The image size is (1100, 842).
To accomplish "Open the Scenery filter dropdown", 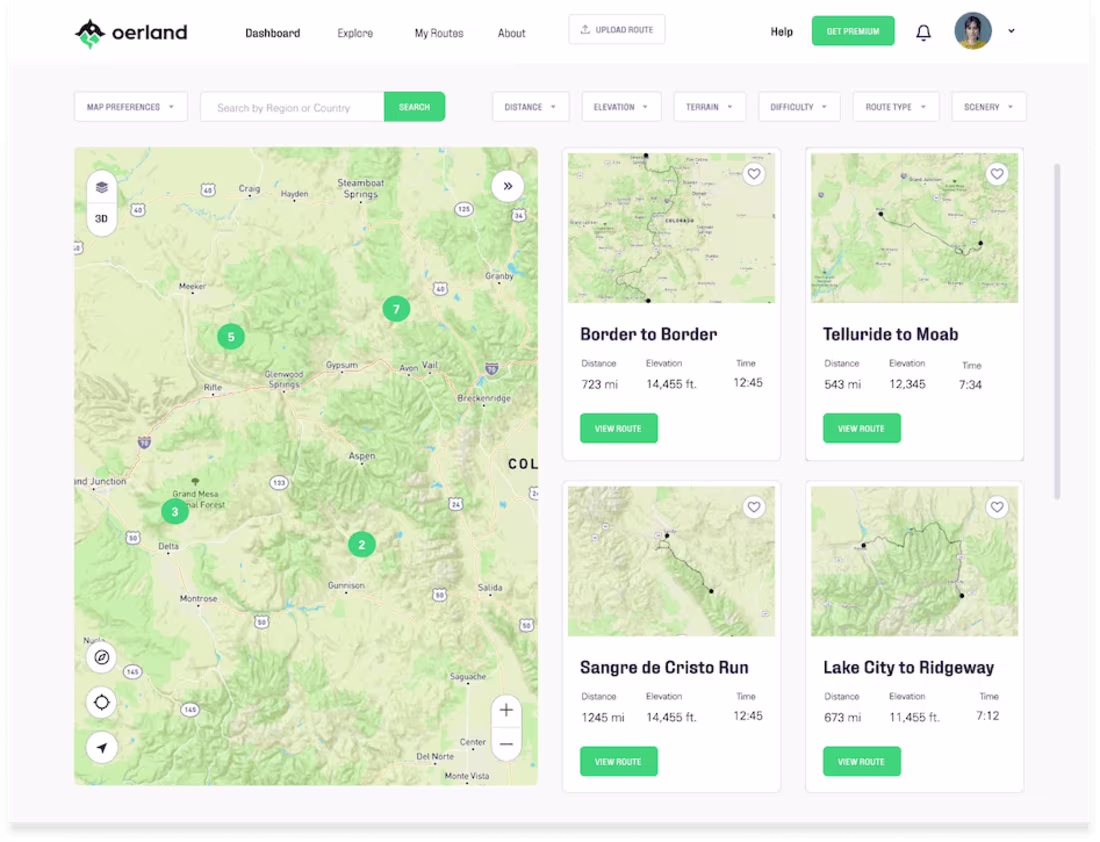I will [x=988, y=107].
